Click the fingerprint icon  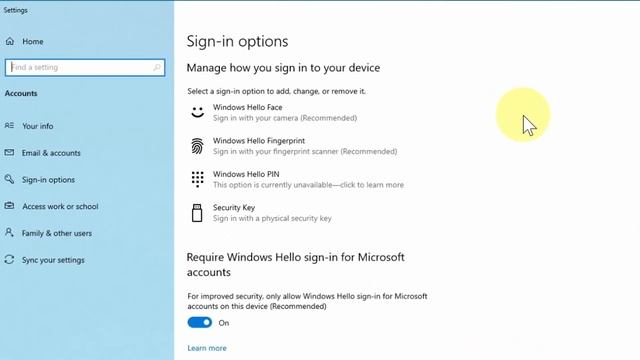coord(197,146)
